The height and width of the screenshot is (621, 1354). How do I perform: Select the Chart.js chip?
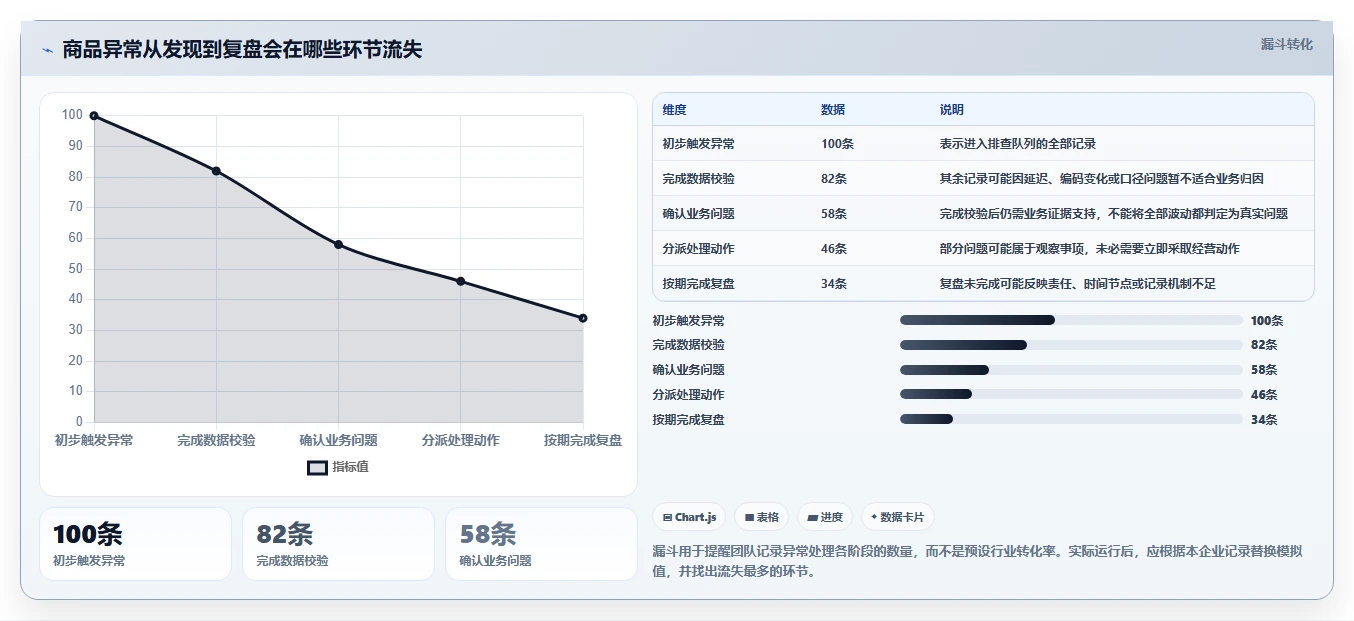pos(689,517)
